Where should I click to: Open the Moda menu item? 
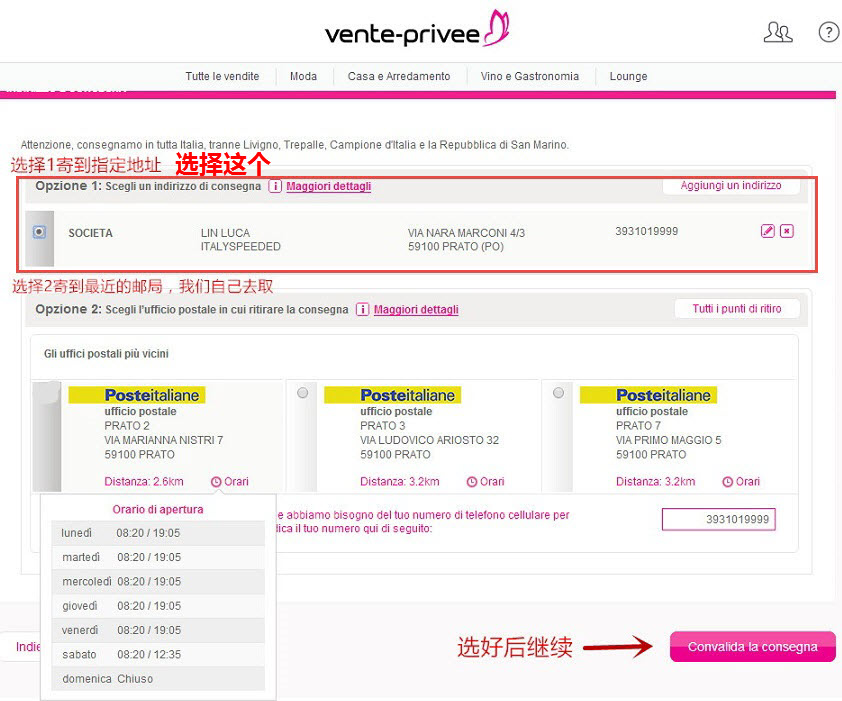pos(303,76)
